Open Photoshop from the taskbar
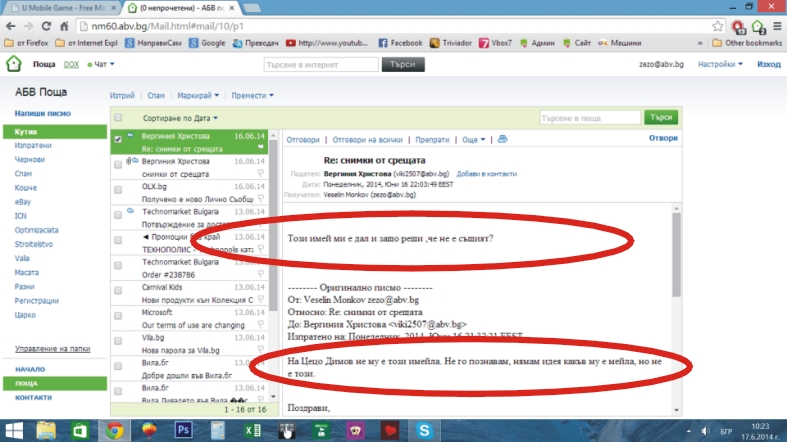This screenshot has height=442, width=787. [183, 429]
